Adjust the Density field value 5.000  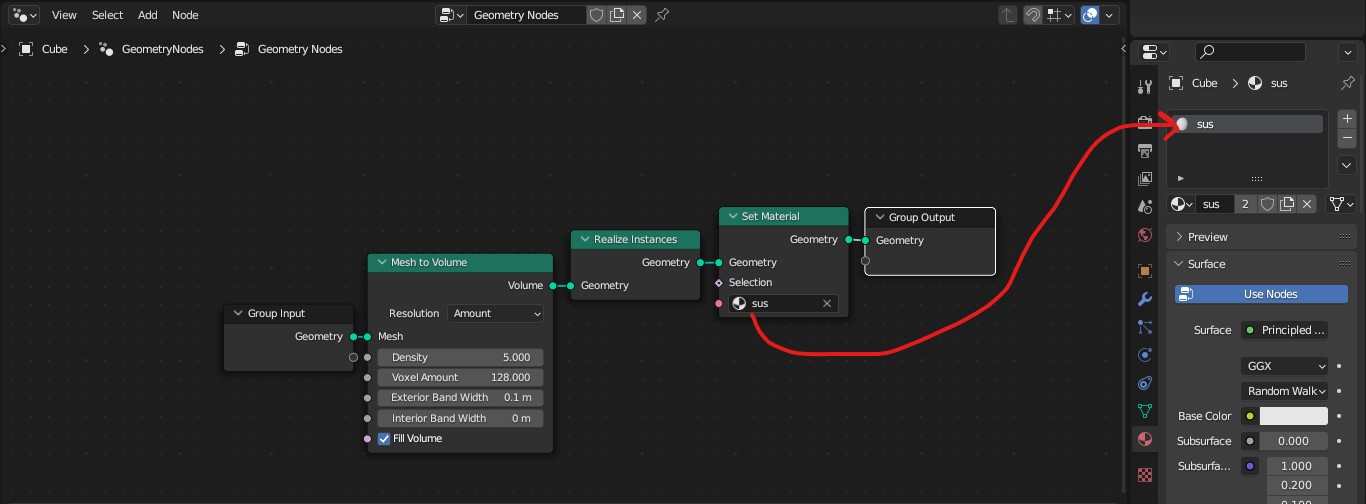(x=460, y=357)
